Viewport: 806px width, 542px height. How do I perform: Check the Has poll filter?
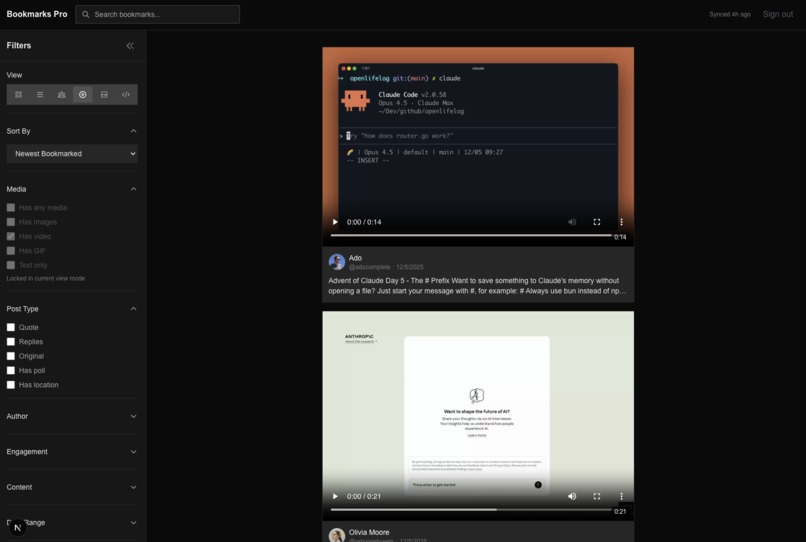pos(11,371)
